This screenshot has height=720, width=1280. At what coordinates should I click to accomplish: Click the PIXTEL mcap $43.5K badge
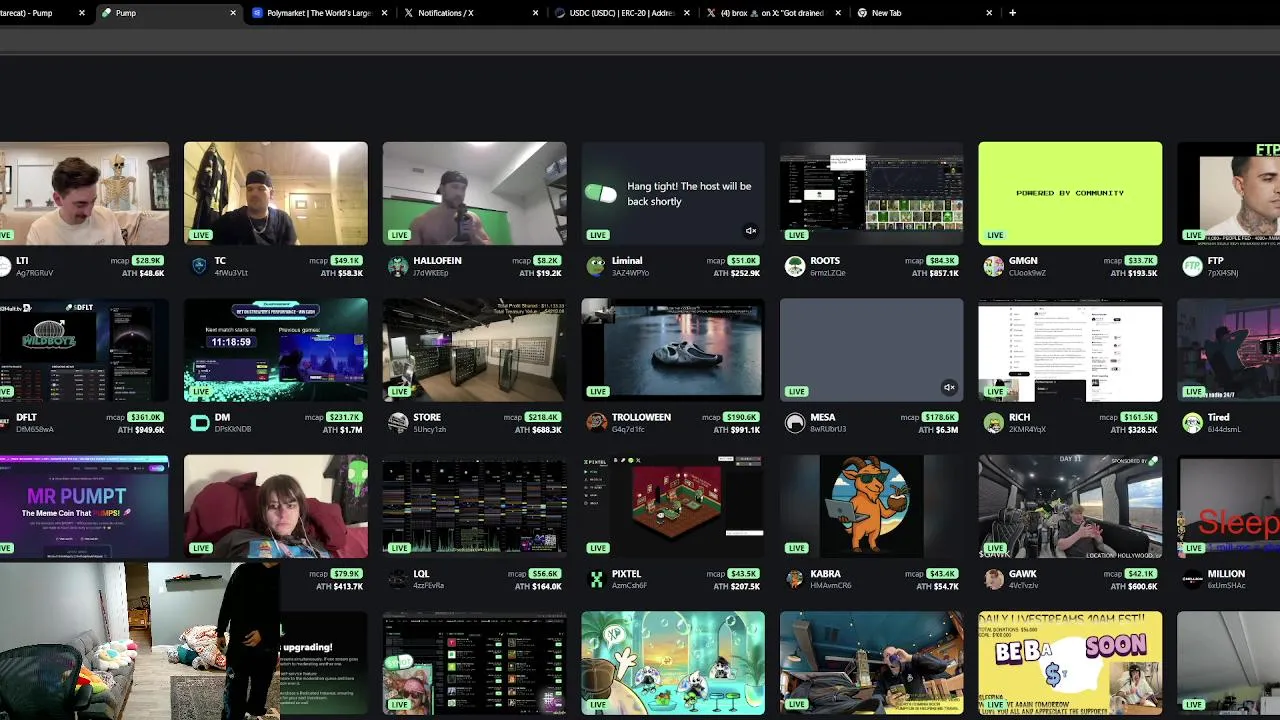point(744,574)
